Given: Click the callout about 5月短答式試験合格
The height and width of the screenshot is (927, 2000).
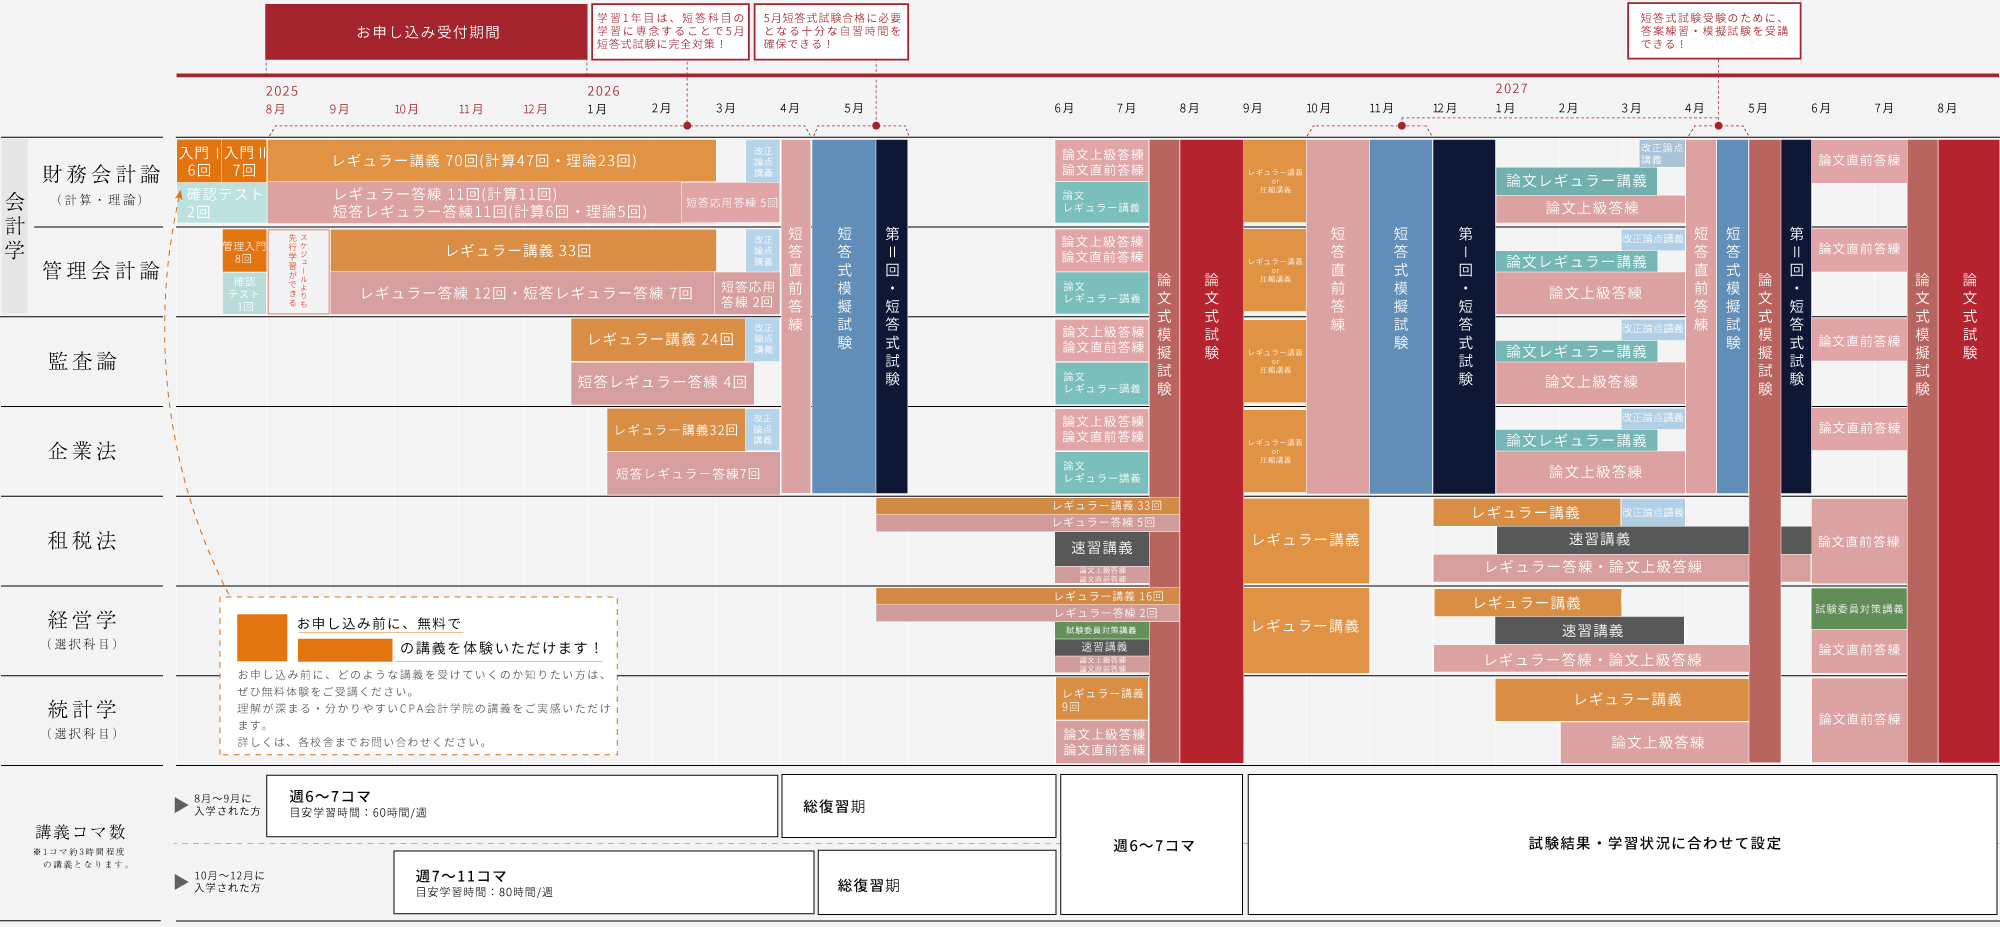Looking at the screenshot, I should click(x=832, y=32).
